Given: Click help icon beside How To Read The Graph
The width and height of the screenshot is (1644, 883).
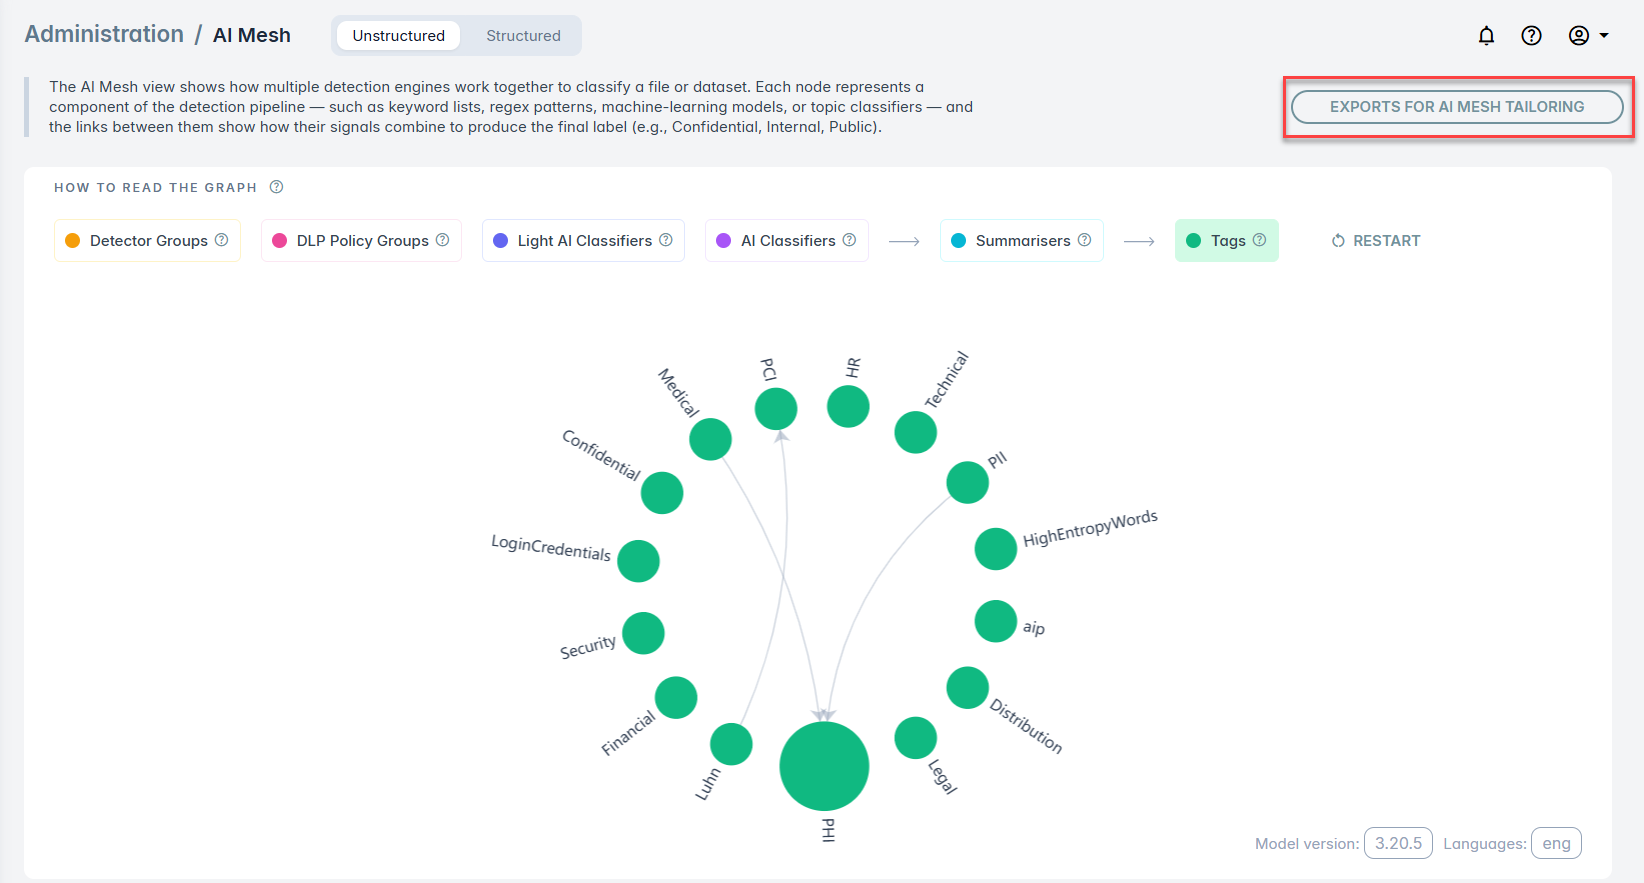Looking at the screenshot, I should pos(277,187).
